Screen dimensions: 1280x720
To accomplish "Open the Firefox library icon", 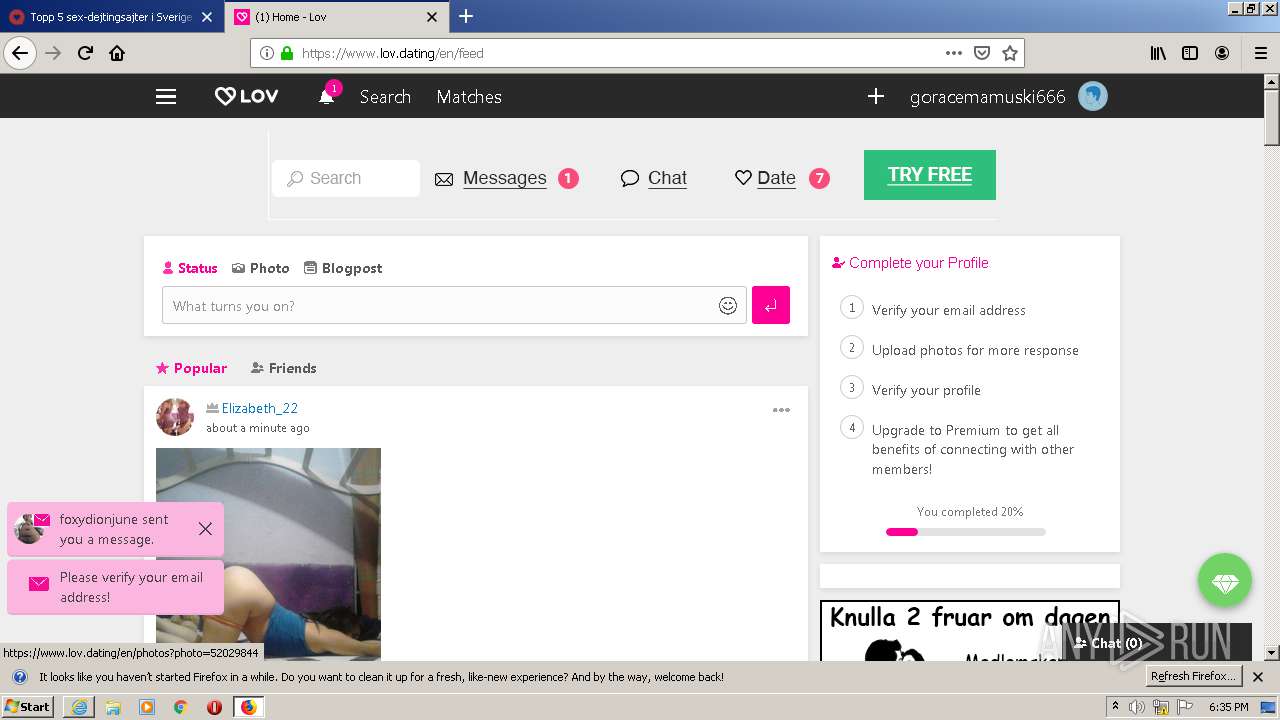I will [x=1158, y=53].
